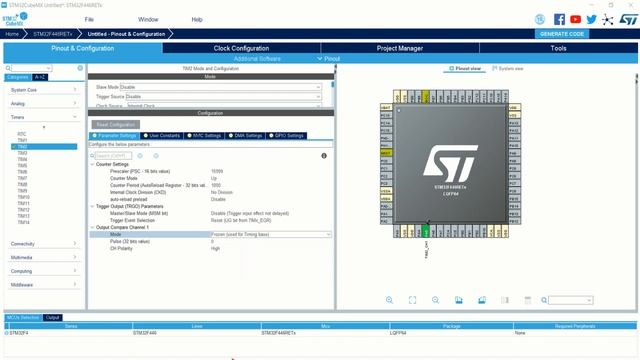Expand the System Core category

click(43, 90)
